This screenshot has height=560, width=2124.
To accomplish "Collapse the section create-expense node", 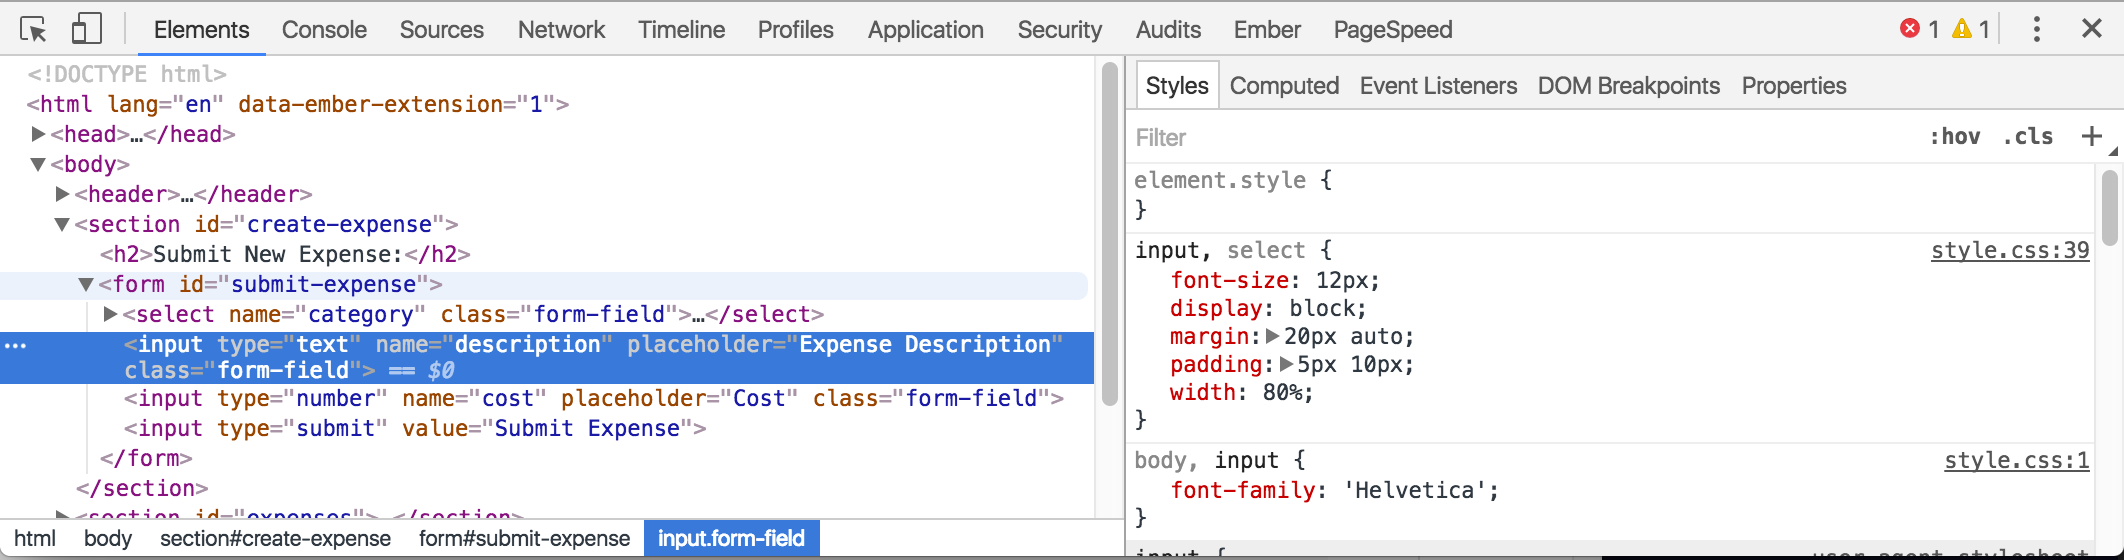I will pos(62,224).
